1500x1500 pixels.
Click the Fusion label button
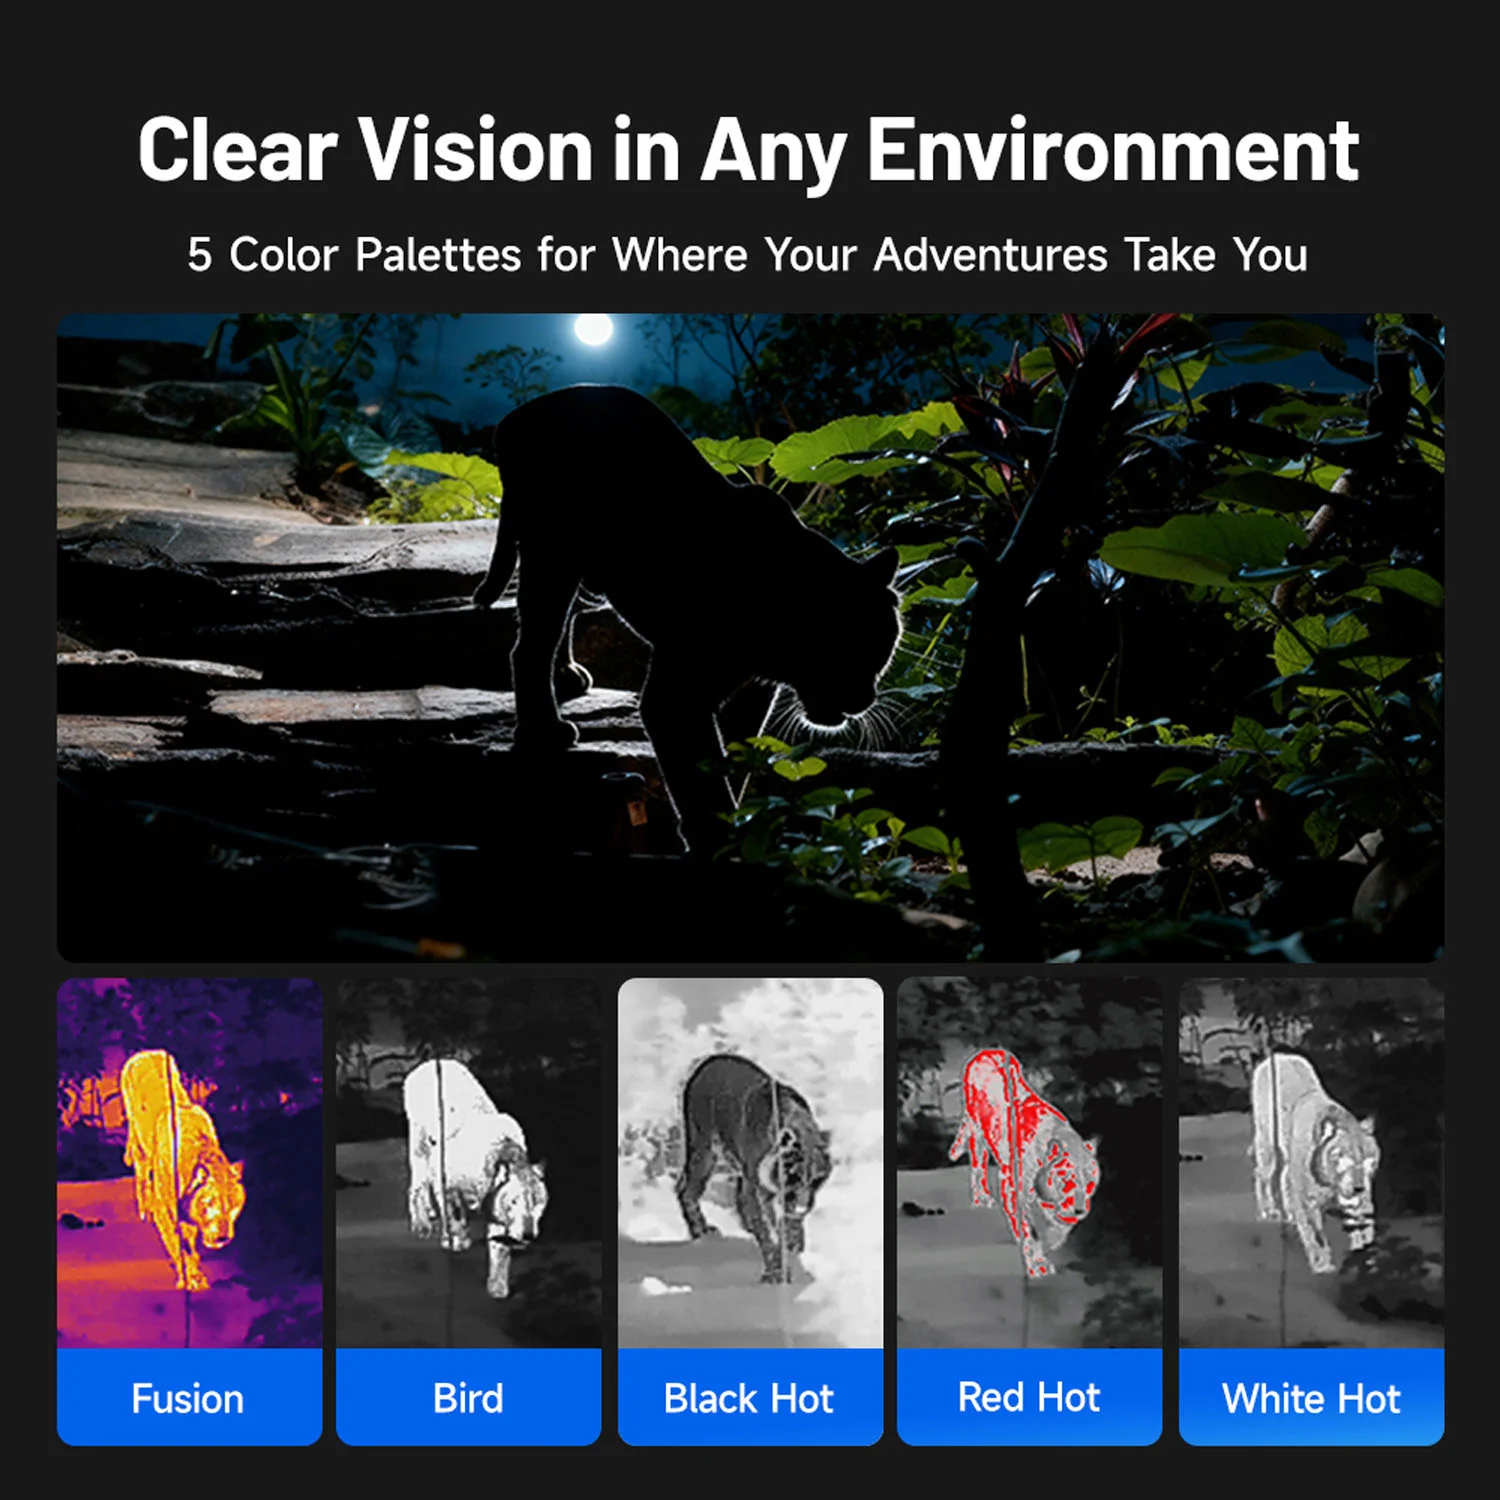189,1397
